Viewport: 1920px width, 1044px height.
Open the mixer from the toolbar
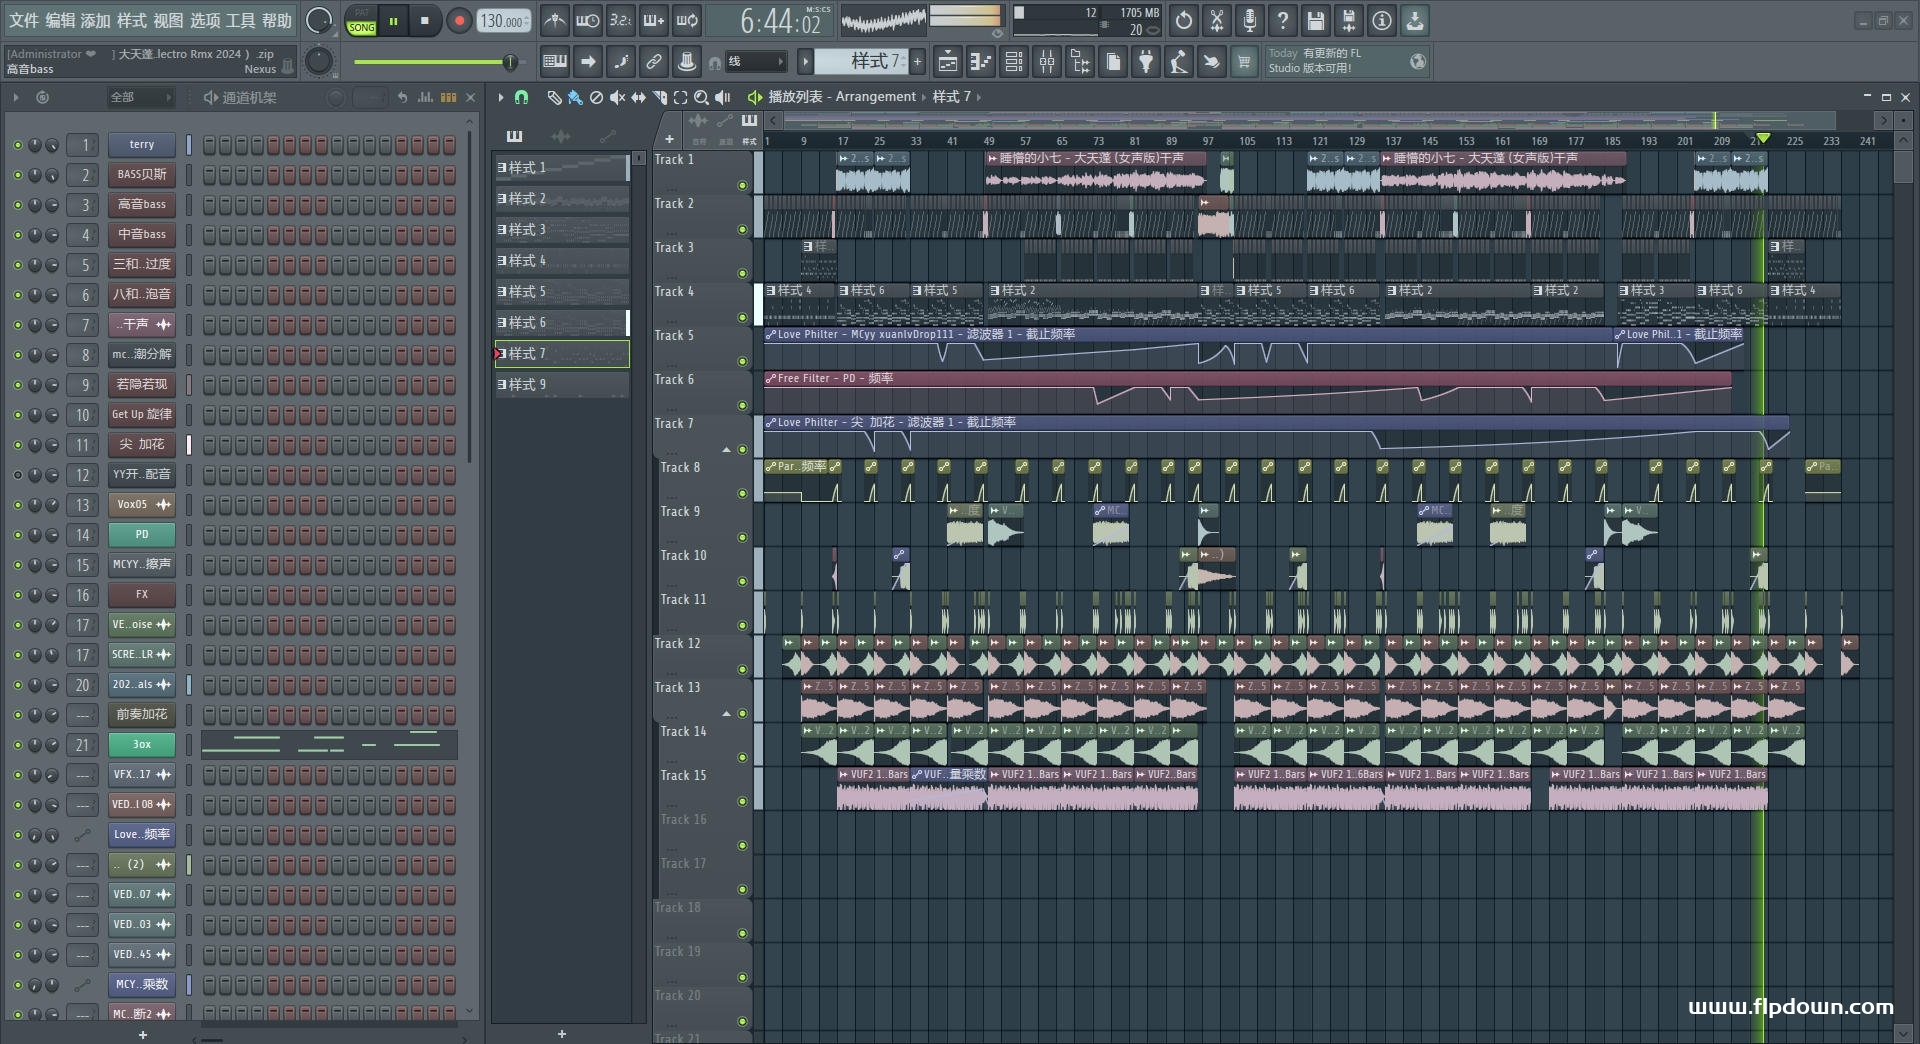pos(1047,62)
